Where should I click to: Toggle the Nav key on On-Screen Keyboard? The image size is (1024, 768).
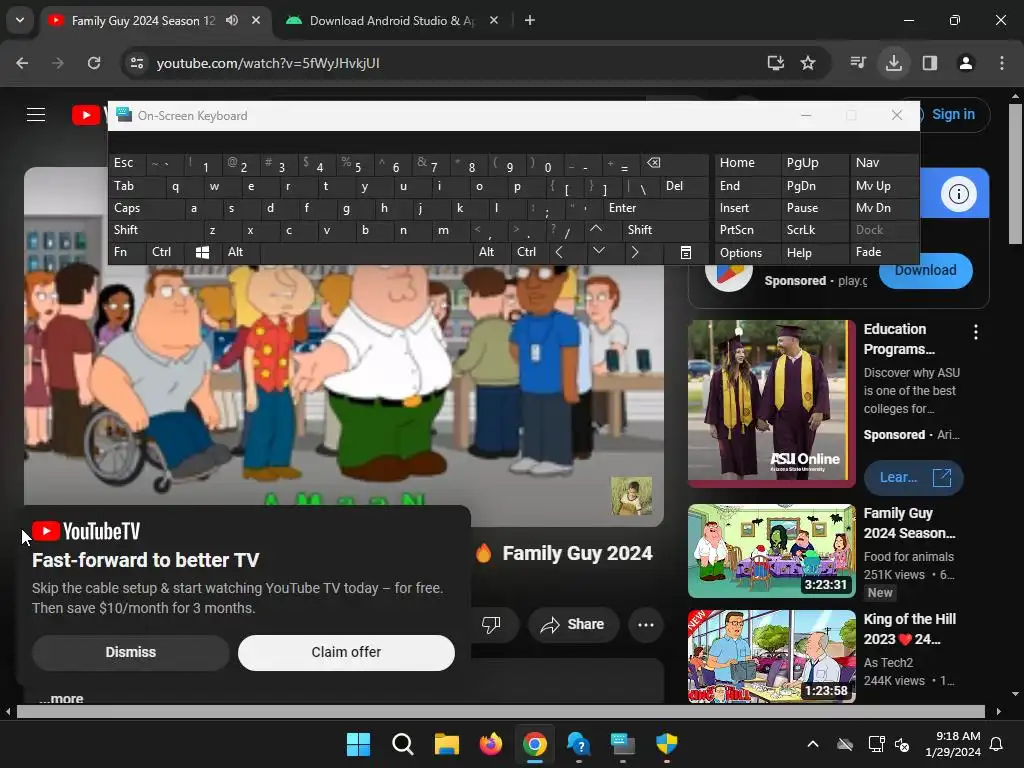tap(883, 163)
